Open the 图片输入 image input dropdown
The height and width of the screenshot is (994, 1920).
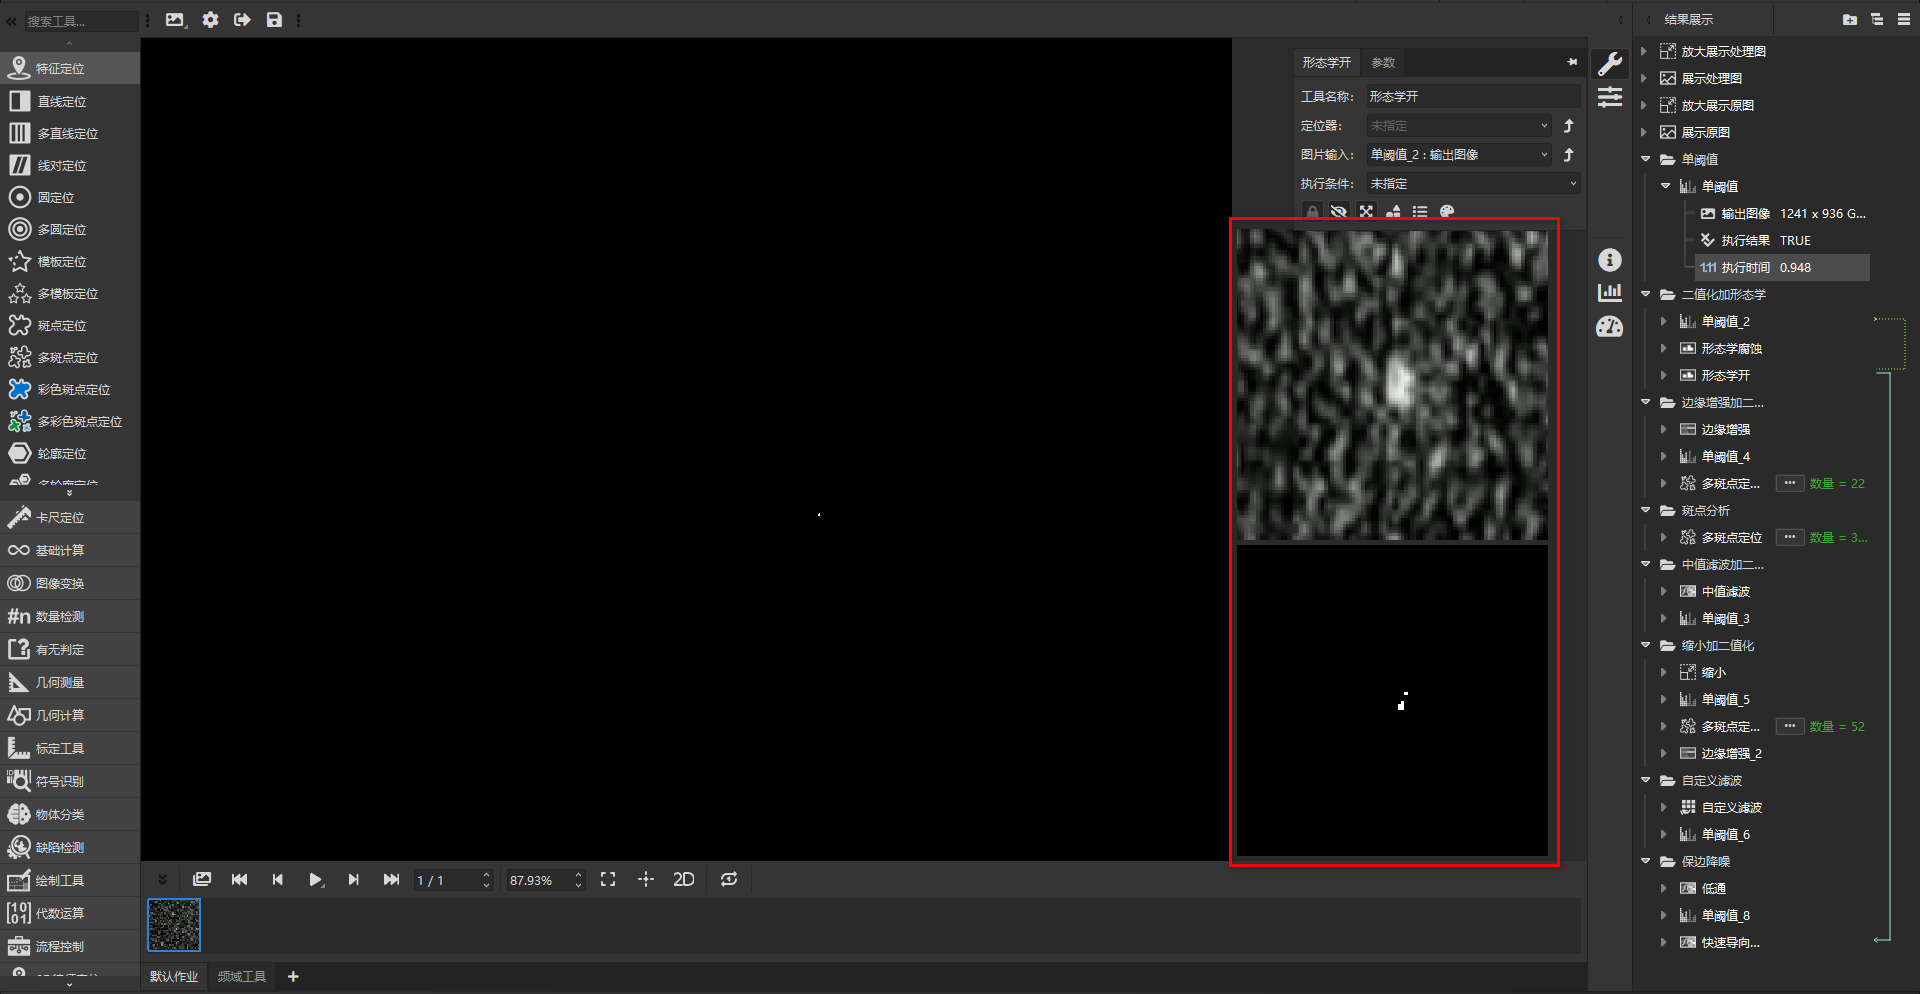(1459, 155)
